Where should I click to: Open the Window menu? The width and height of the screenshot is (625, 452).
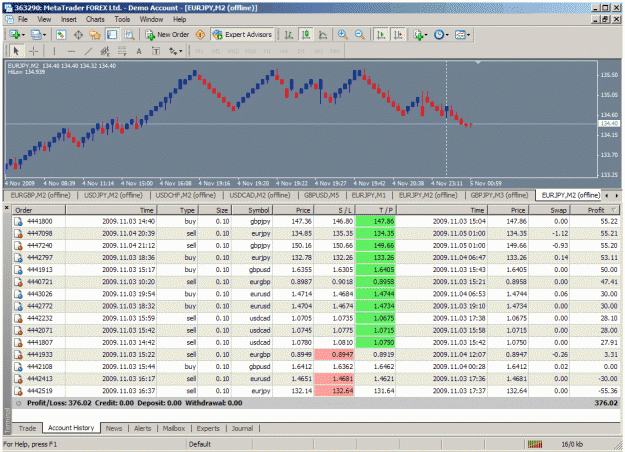(x=151, y=19)
